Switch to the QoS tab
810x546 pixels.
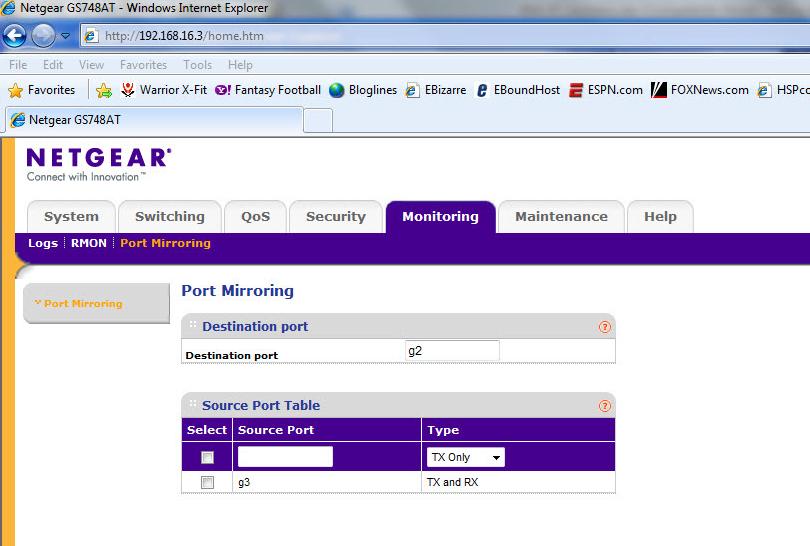[255, 216]
